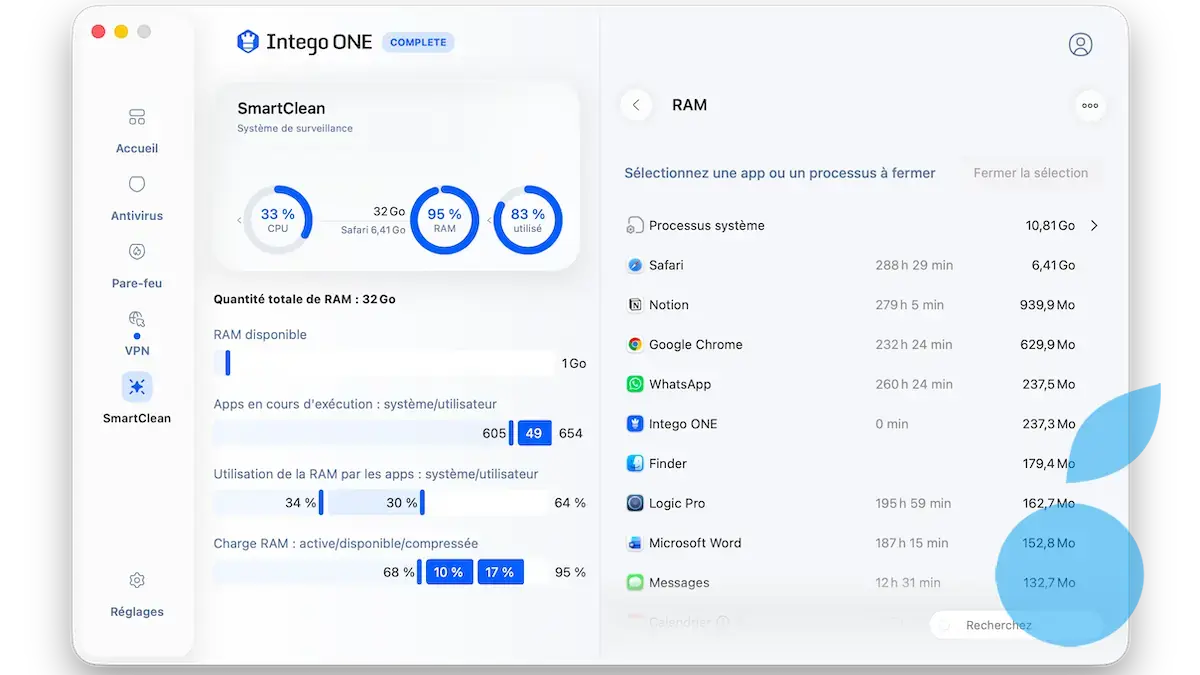Screen dimensions: 1200x675
Task: Click the 939,9 Mo Notion memory value
Action: [x=1047, y=305]
